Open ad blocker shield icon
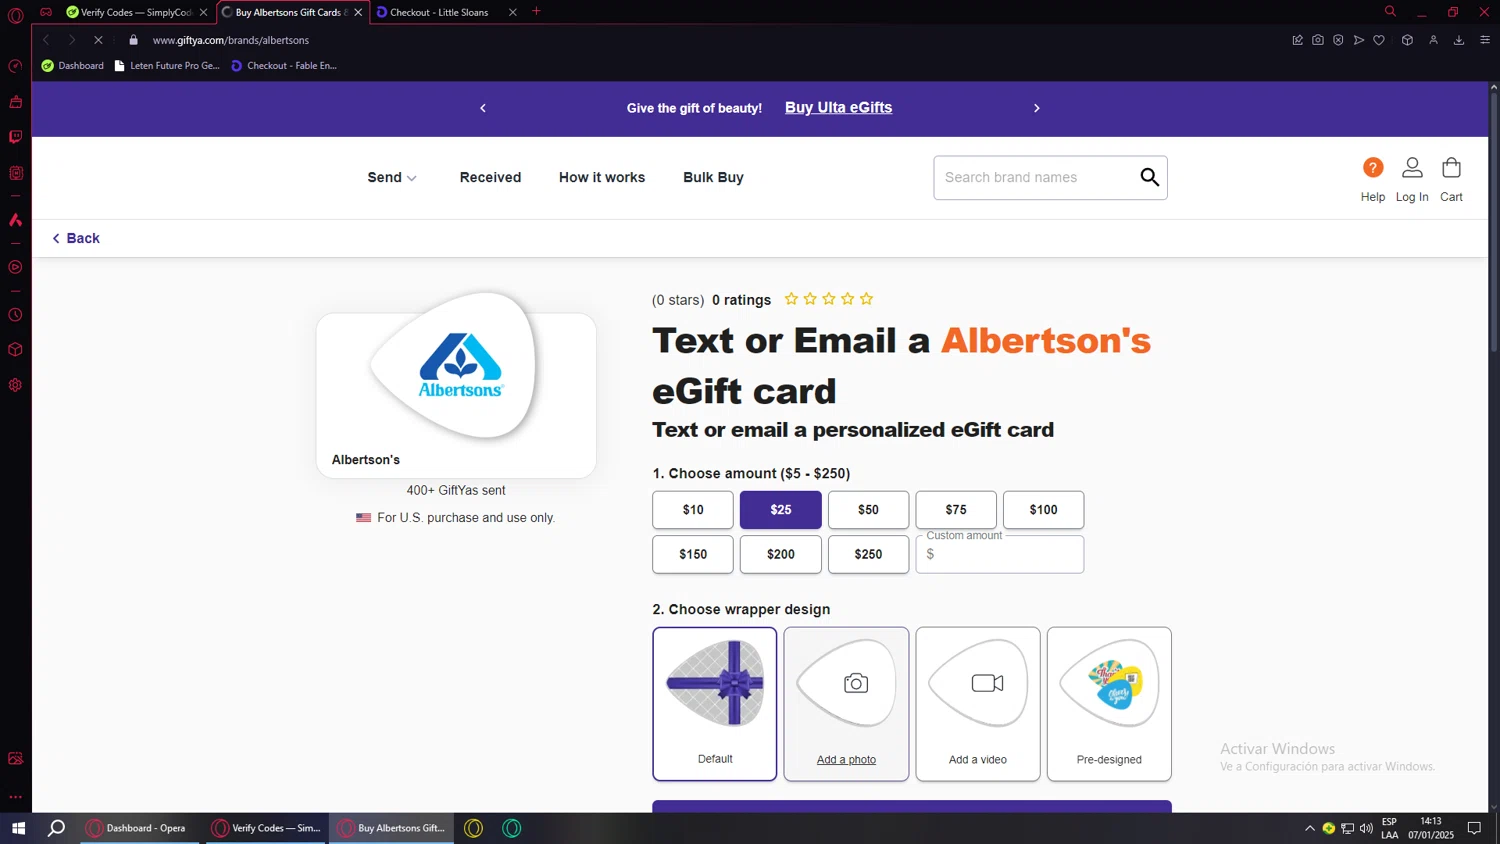 (1338, 40)
